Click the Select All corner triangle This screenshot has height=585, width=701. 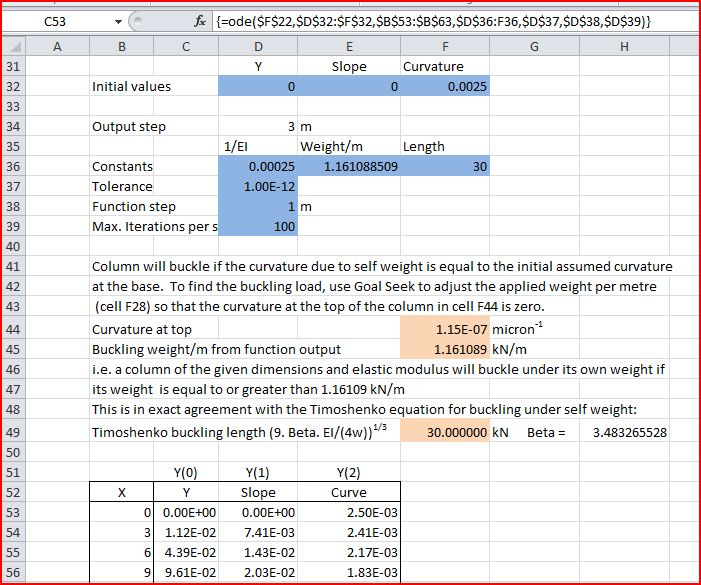(11, 46)
